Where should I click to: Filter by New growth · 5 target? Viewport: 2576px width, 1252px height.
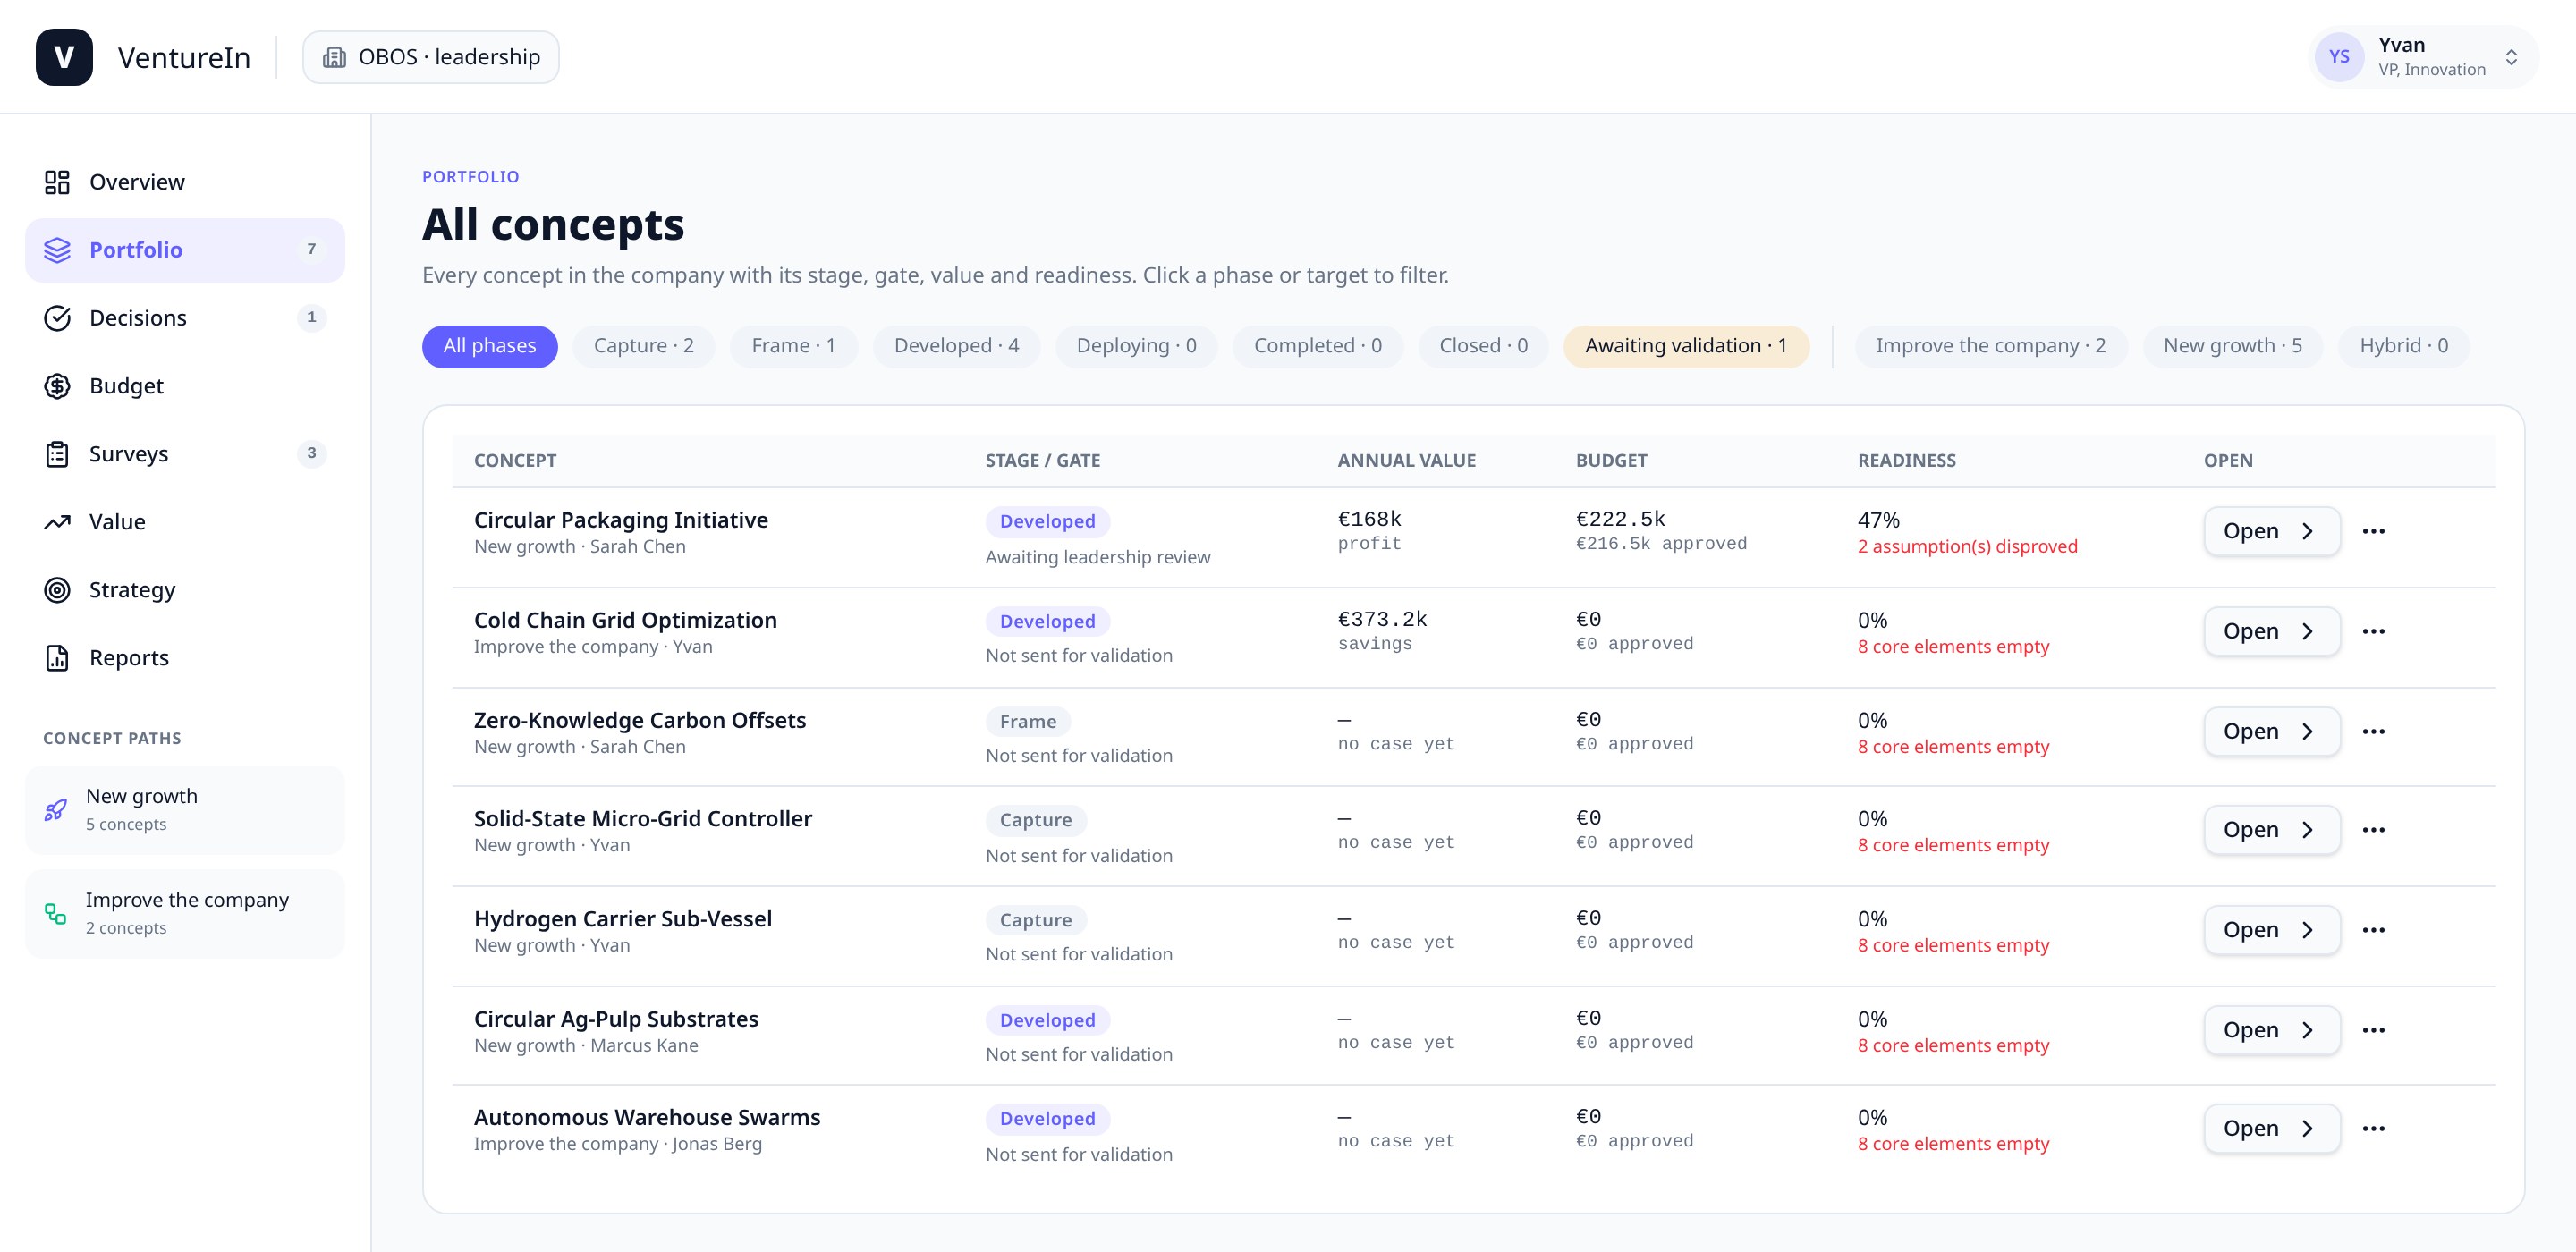(2232, 346)
